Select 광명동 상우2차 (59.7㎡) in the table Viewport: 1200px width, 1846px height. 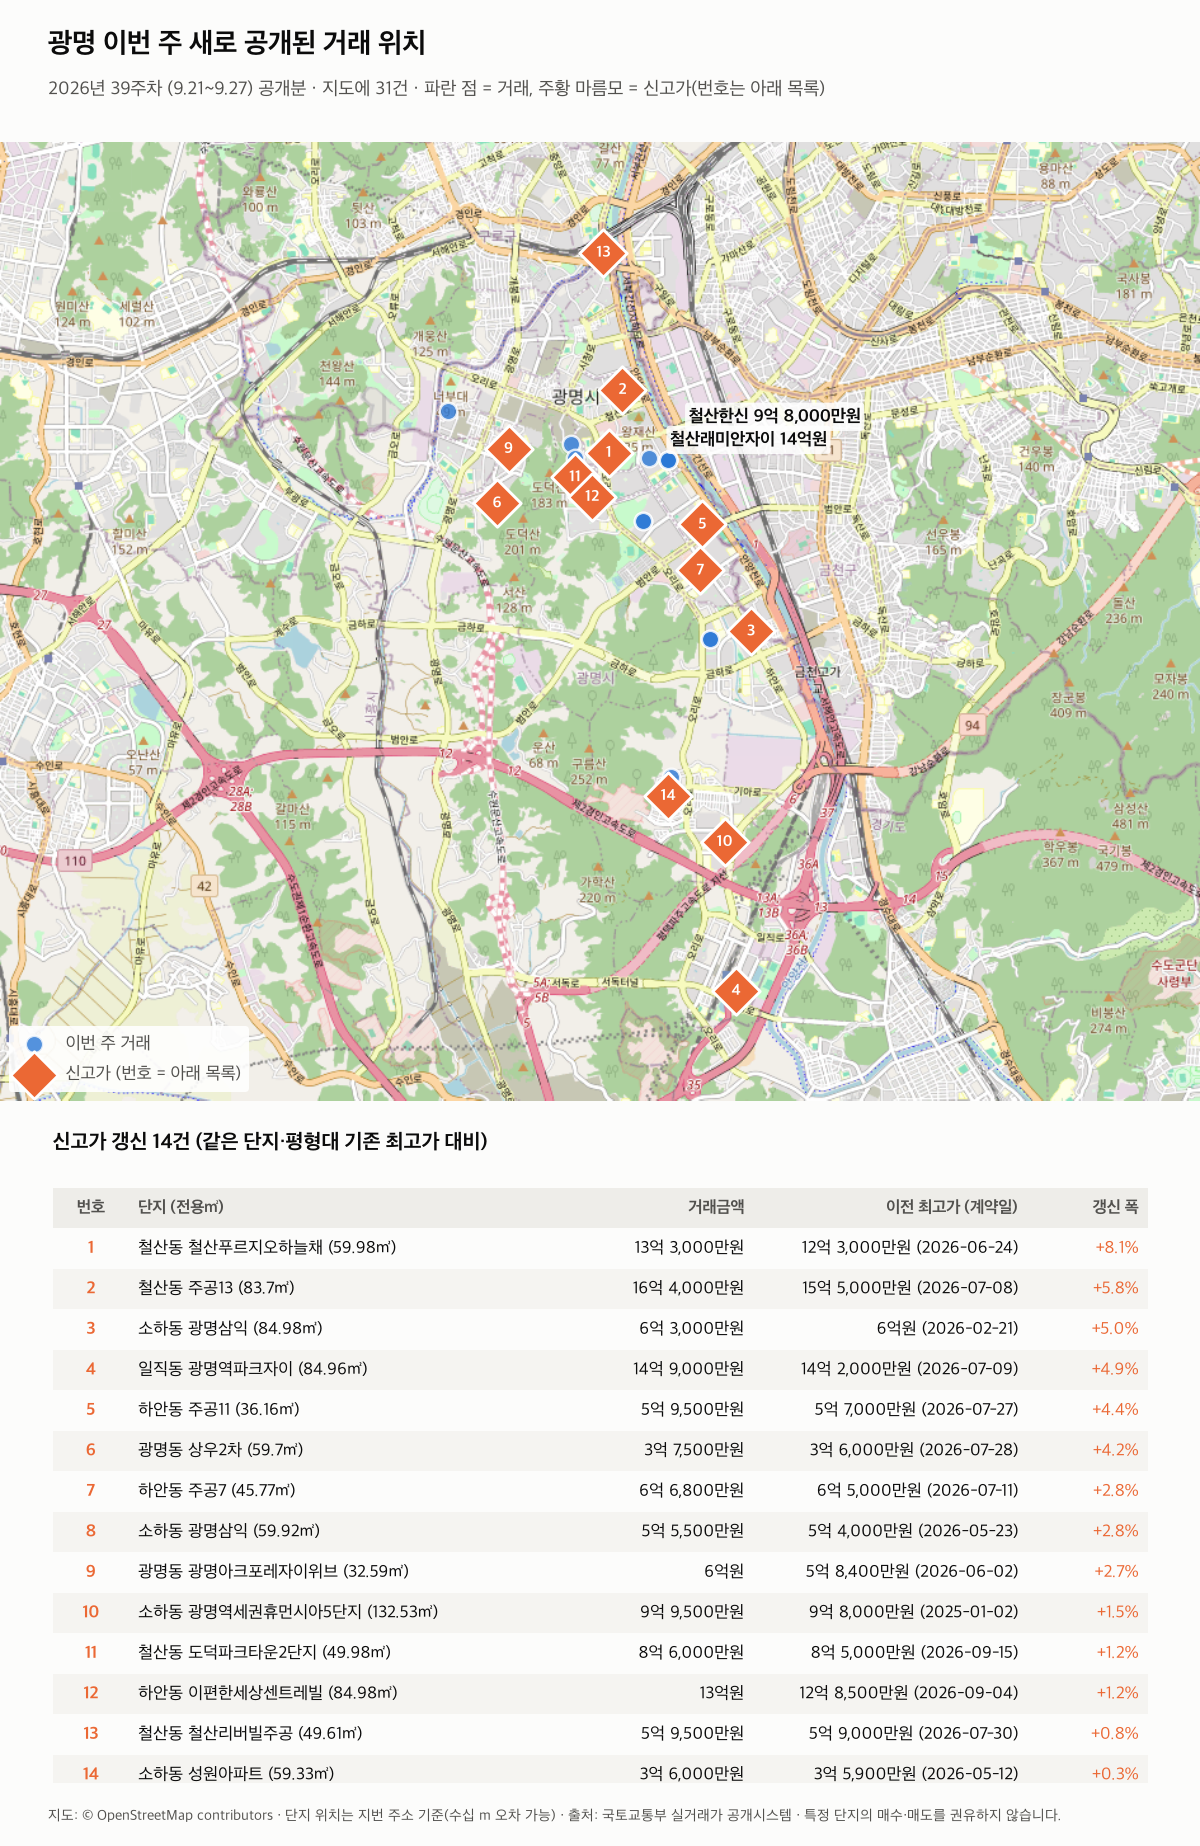(x=220, y=1450)
